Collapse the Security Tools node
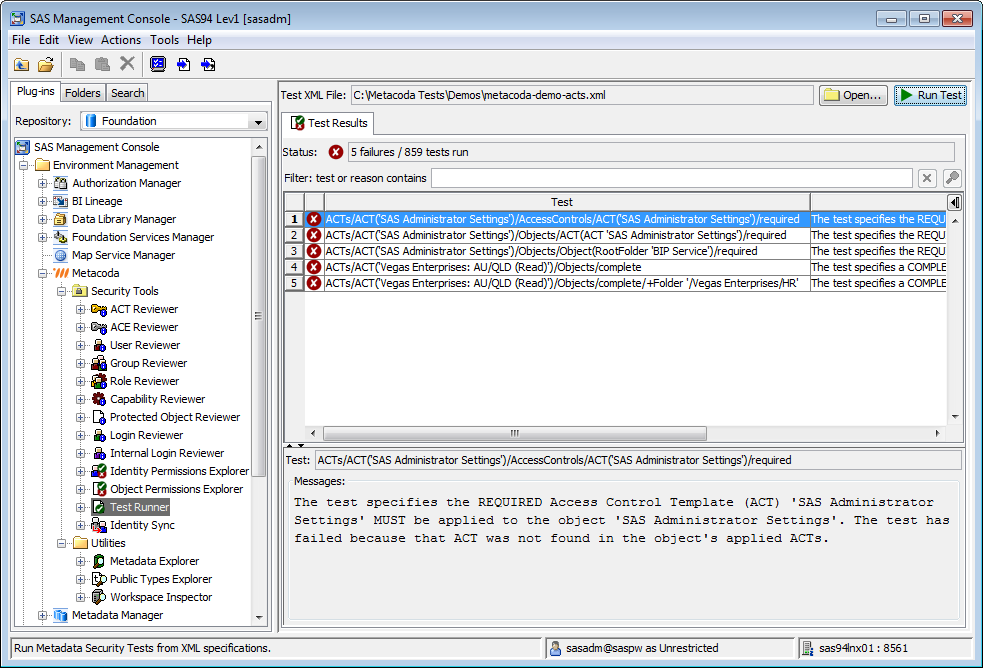 pyautogui.click(x=61, y=291)
